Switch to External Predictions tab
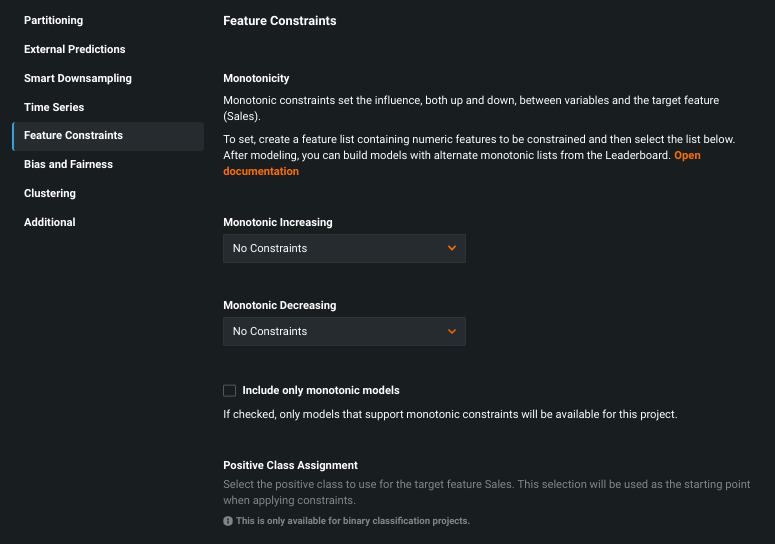The image size is (775, 544). (x=75, y=49)
